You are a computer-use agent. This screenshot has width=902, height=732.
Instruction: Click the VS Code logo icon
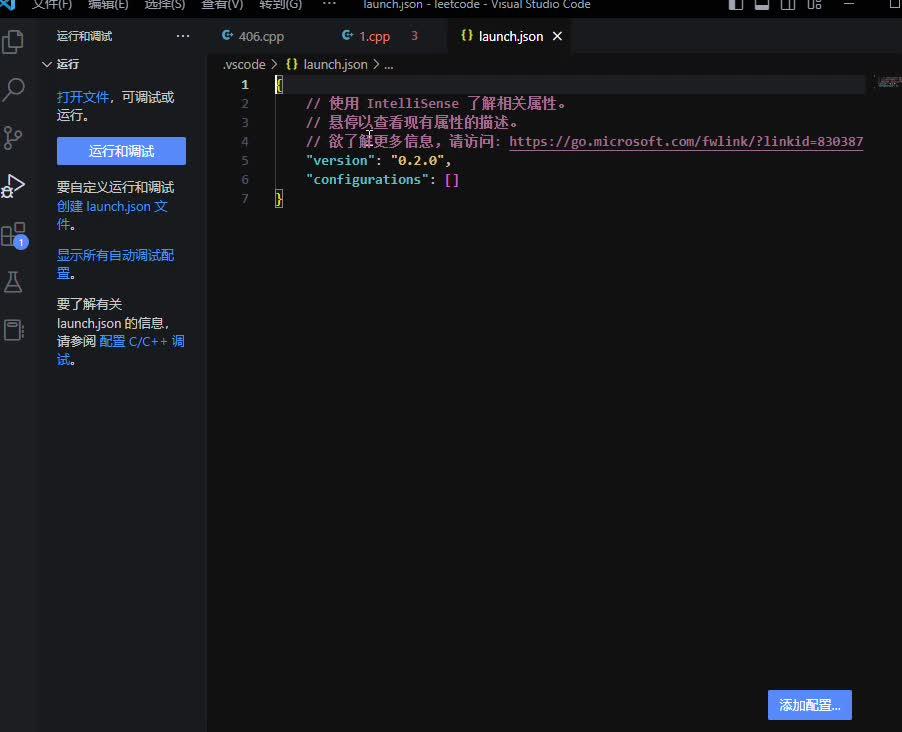coord(7,5)
